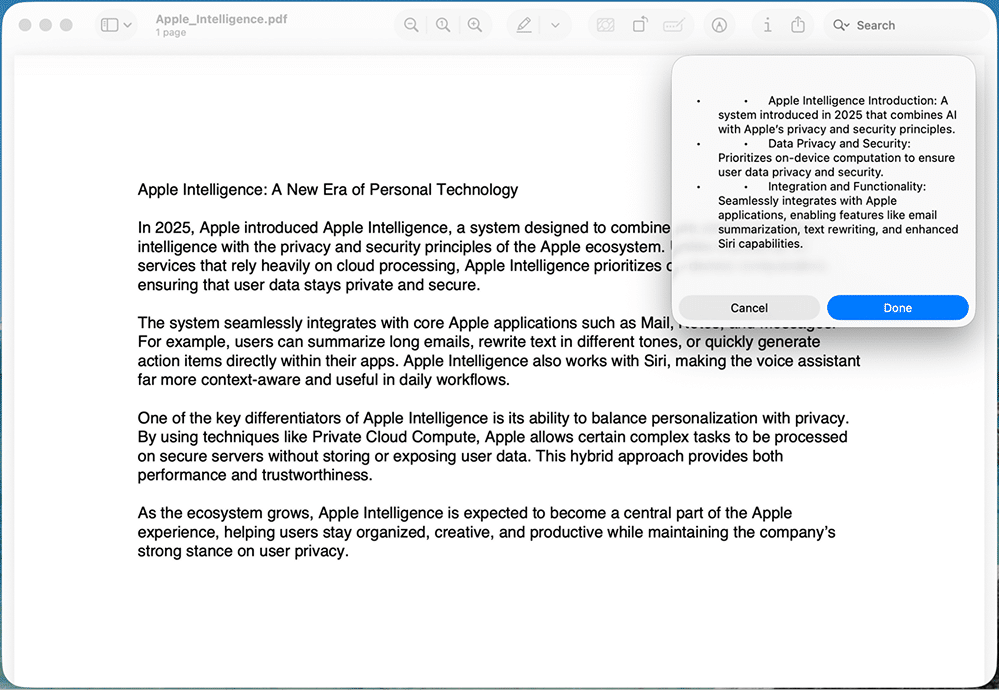Cancel the AI summary popup
Image resolution: width=999 pixels, height=690 pixels.
[x=749, y=307]
